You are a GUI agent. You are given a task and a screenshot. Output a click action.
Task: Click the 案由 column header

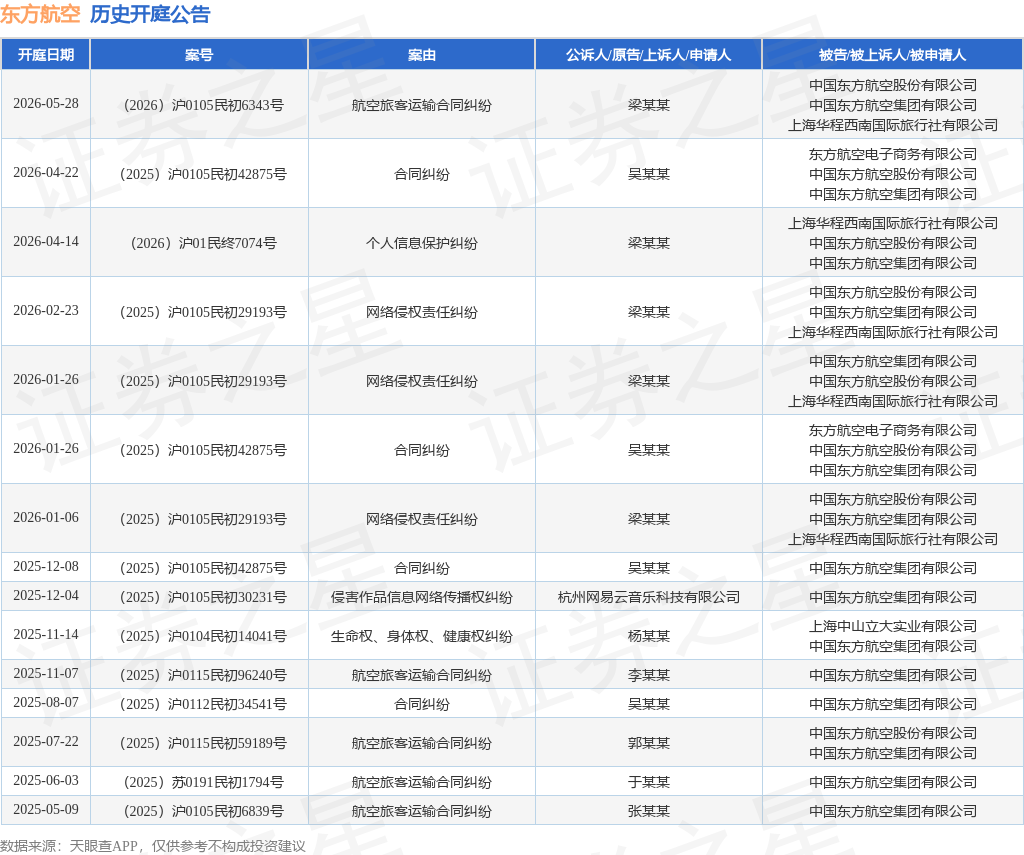point(422,55)
